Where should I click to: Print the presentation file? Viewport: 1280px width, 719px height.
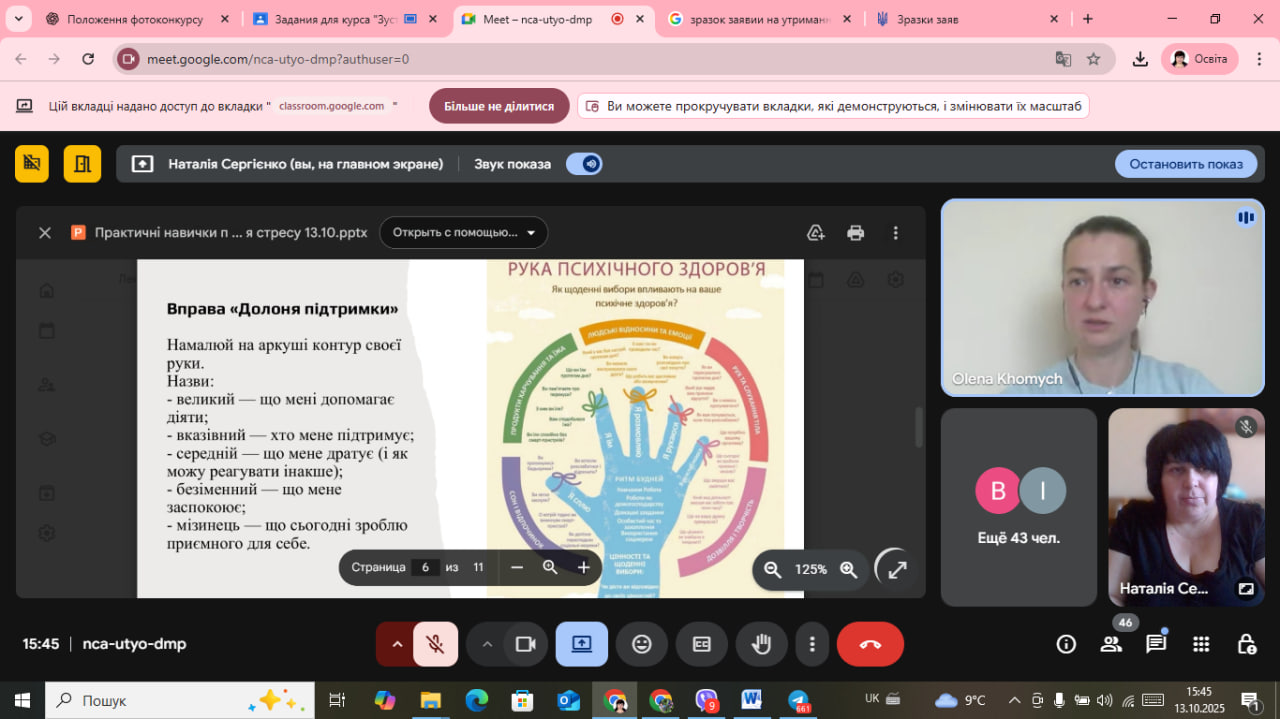pos(855,233)
